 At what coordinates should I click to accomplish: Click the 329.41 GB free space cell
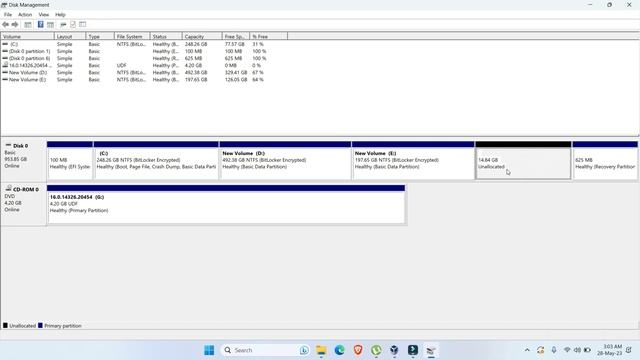pyautogui.click(x=236, y=73)
